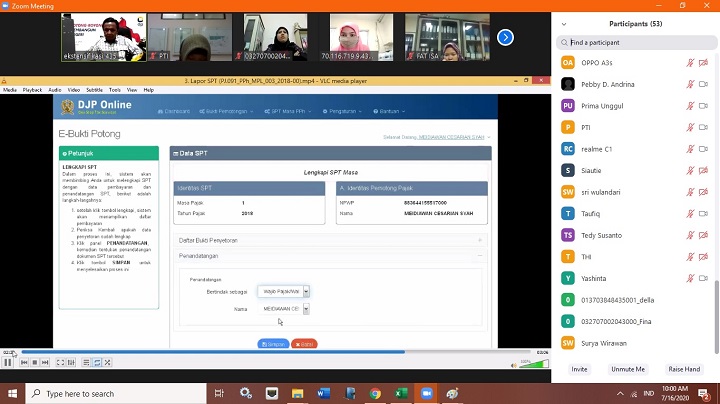Click the VLC play/pause button
This screenshot has height=404, width=720.
tap(8, 363)
